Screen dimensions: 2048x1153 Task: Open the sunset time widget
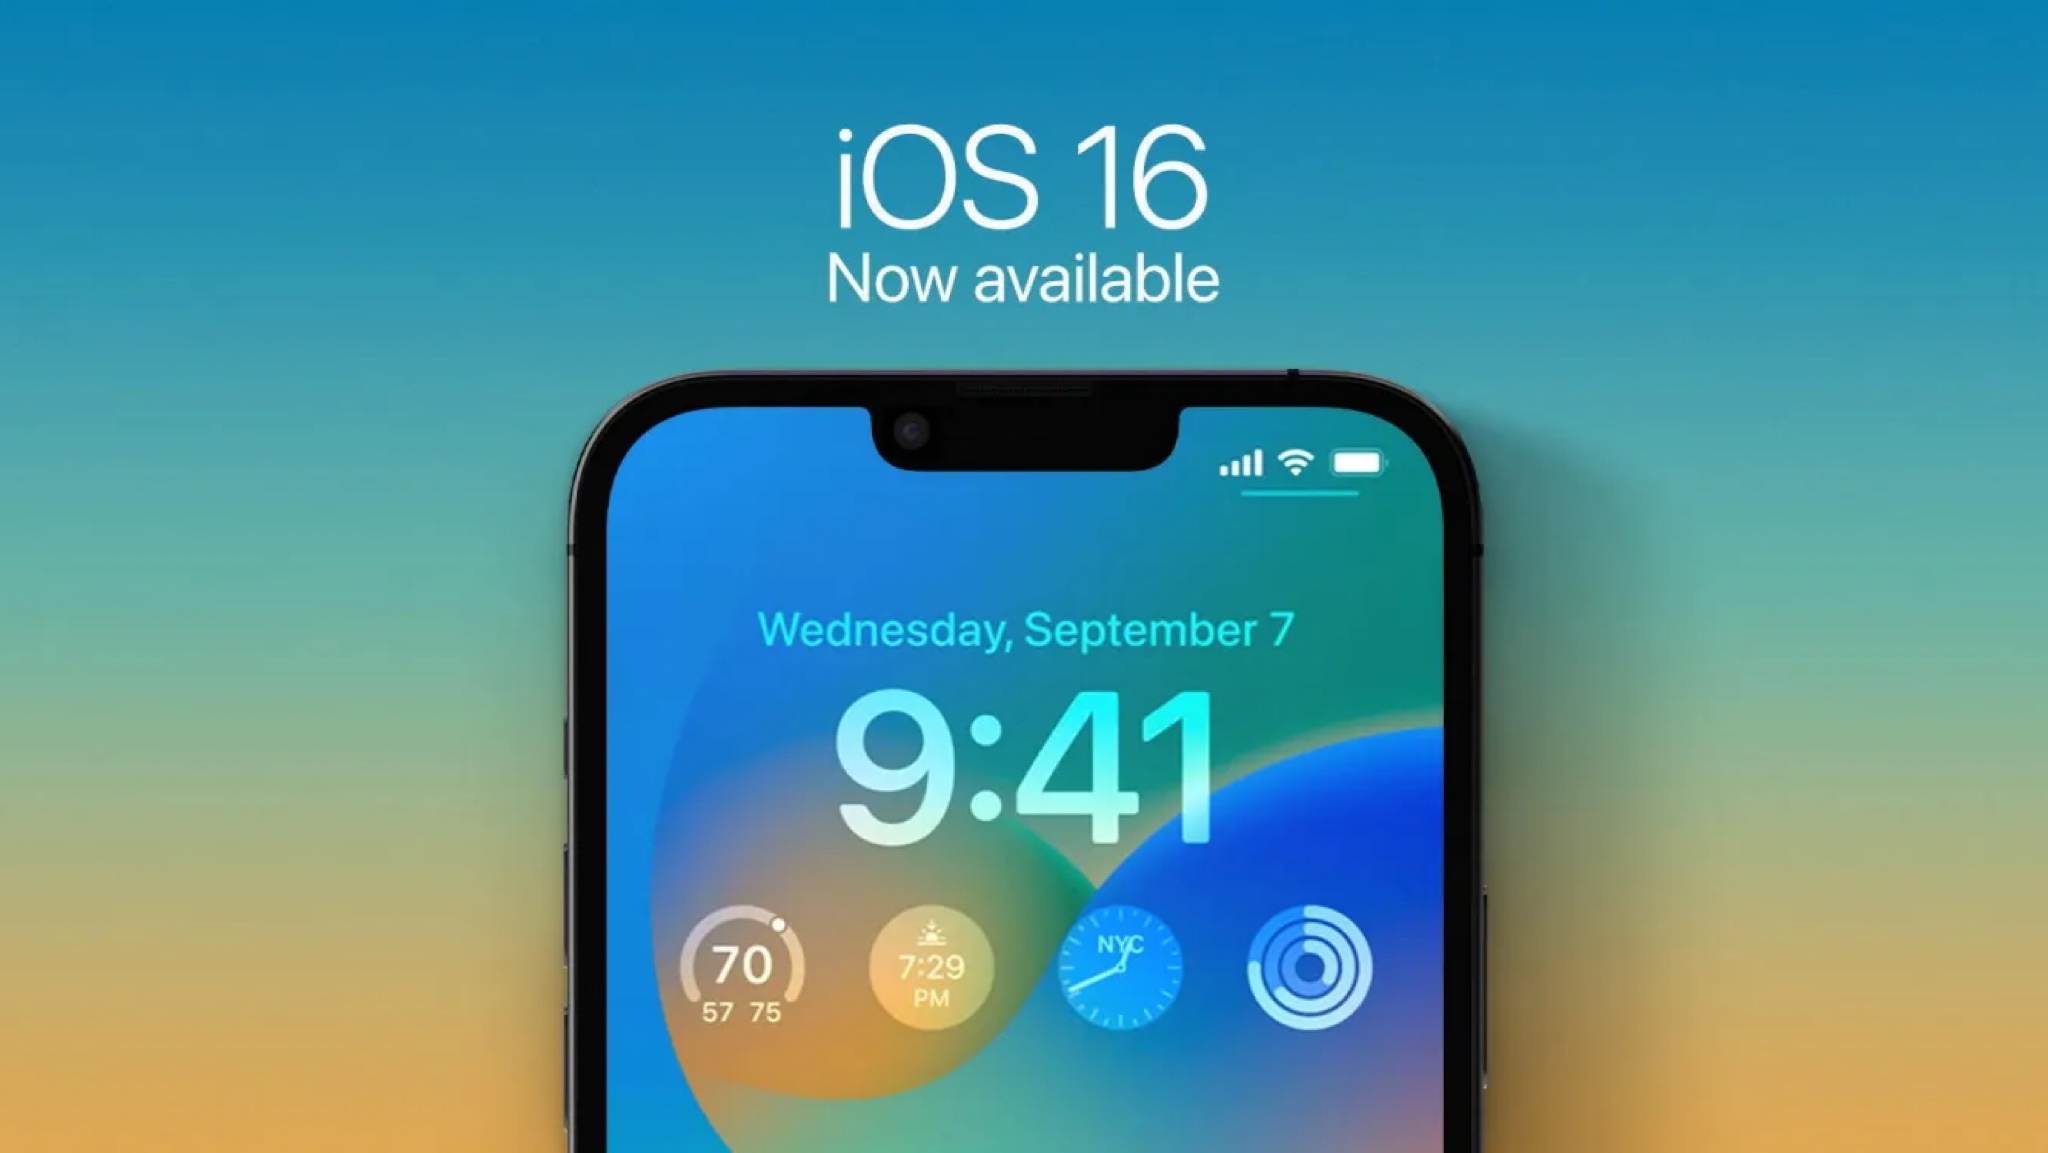(927, 976)
